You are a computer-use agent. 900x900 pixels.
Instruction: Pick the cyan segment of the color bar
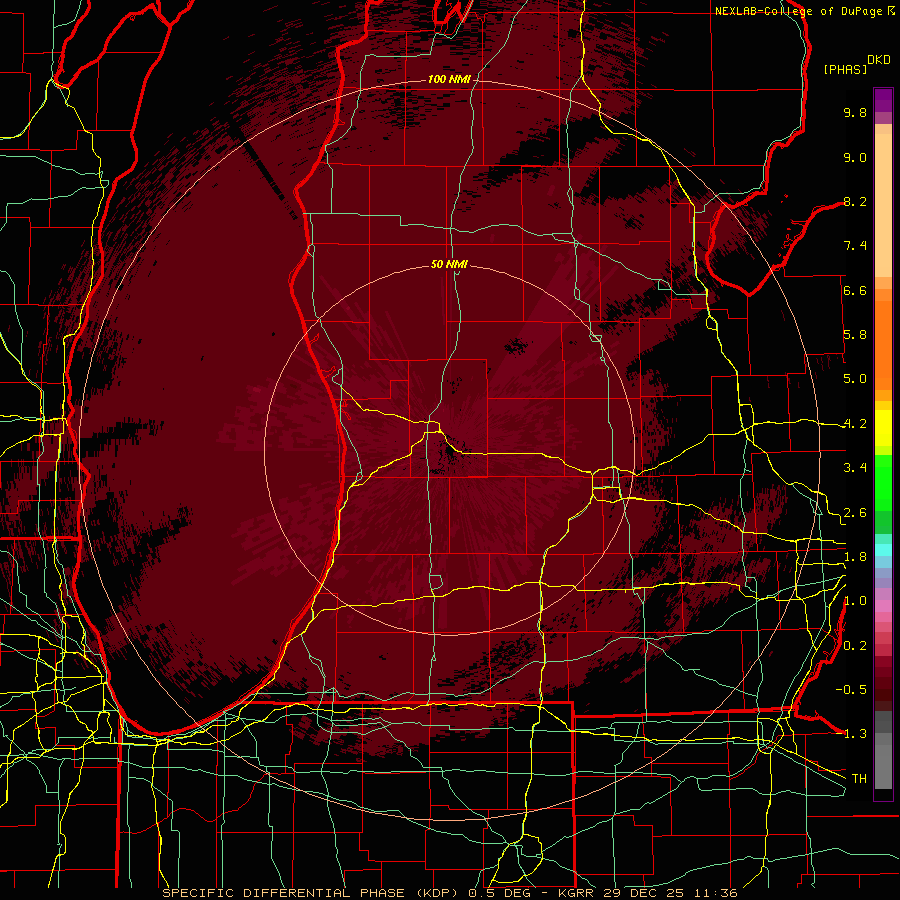[883, 550]
